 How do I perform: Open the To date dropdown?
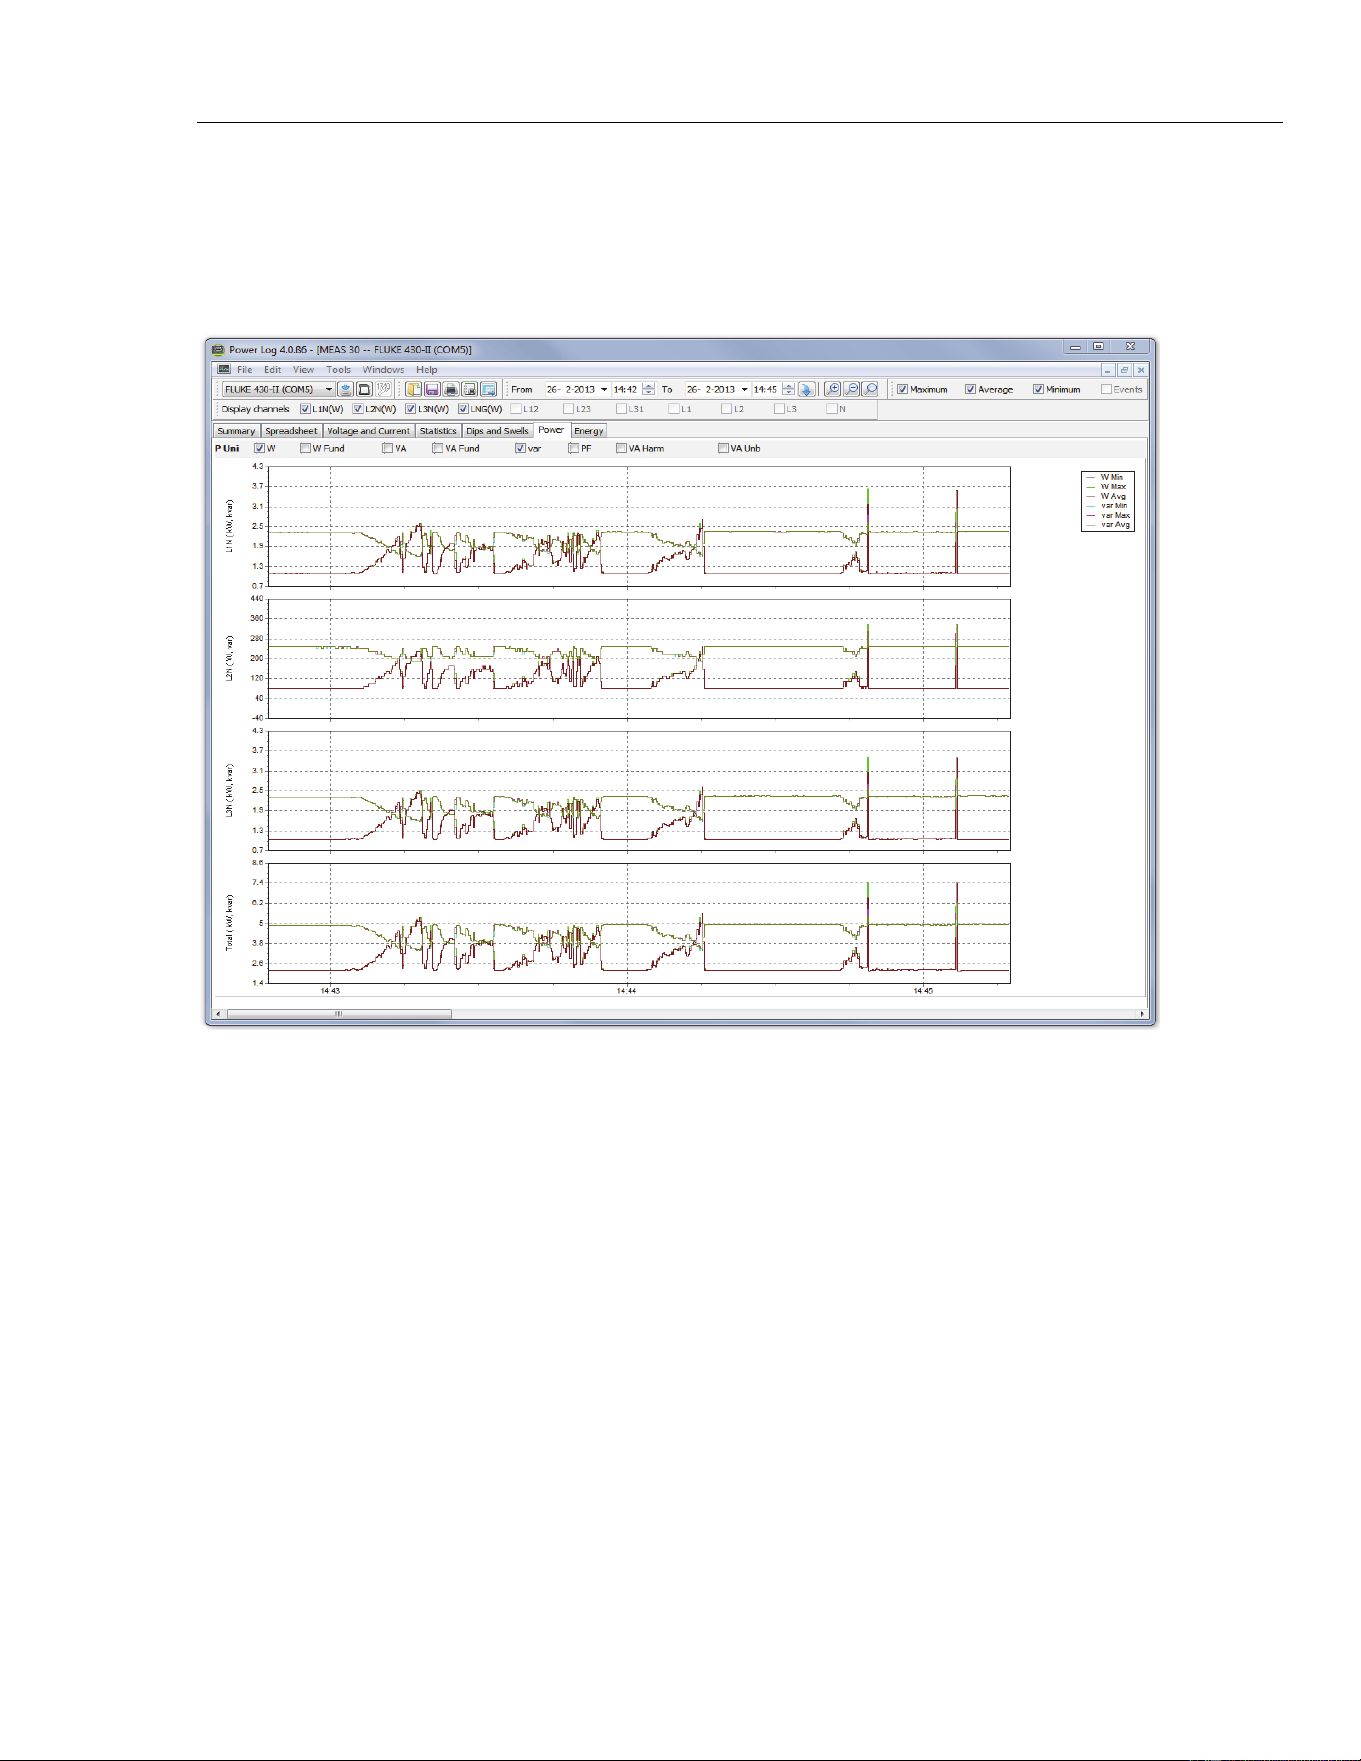click(744, 389)
